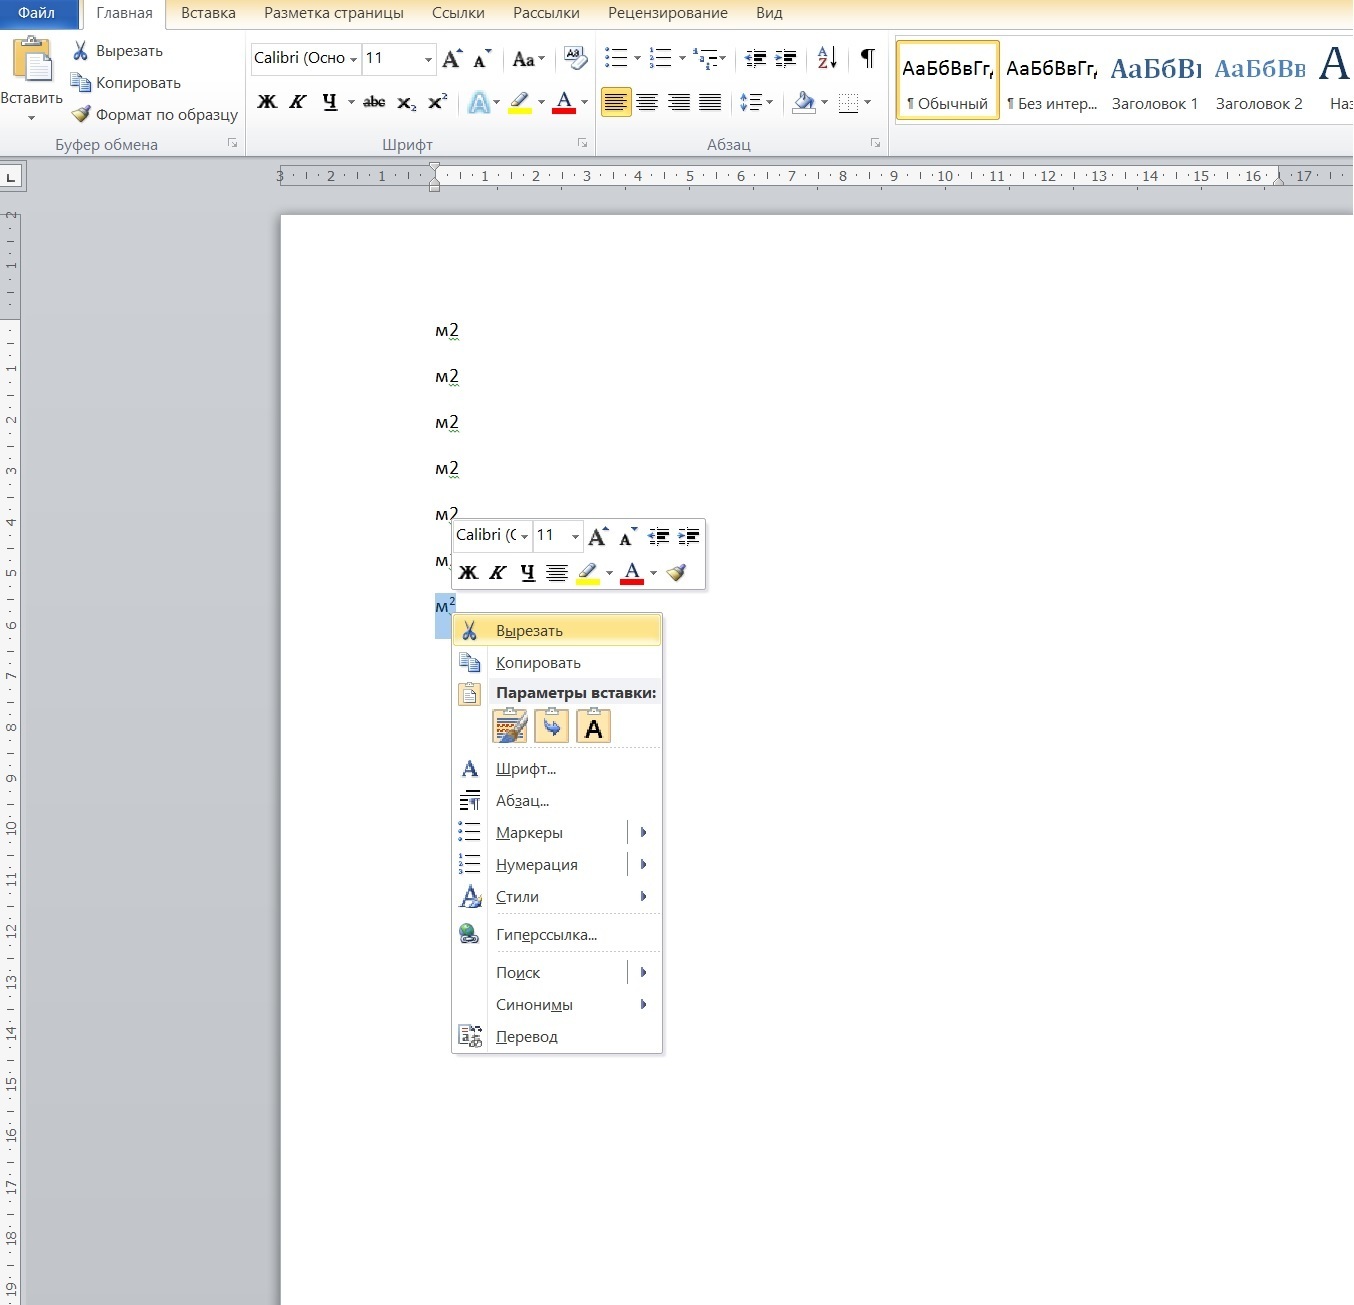Click Grow Font icon in ribbon
1354x1305 pixels.
[x=452, y=59]
